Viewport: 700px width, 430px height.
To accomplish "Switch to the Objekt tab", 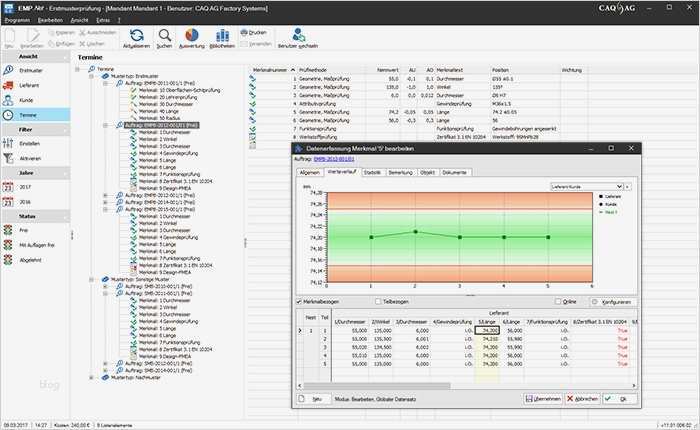I will (x=427, y=172).
